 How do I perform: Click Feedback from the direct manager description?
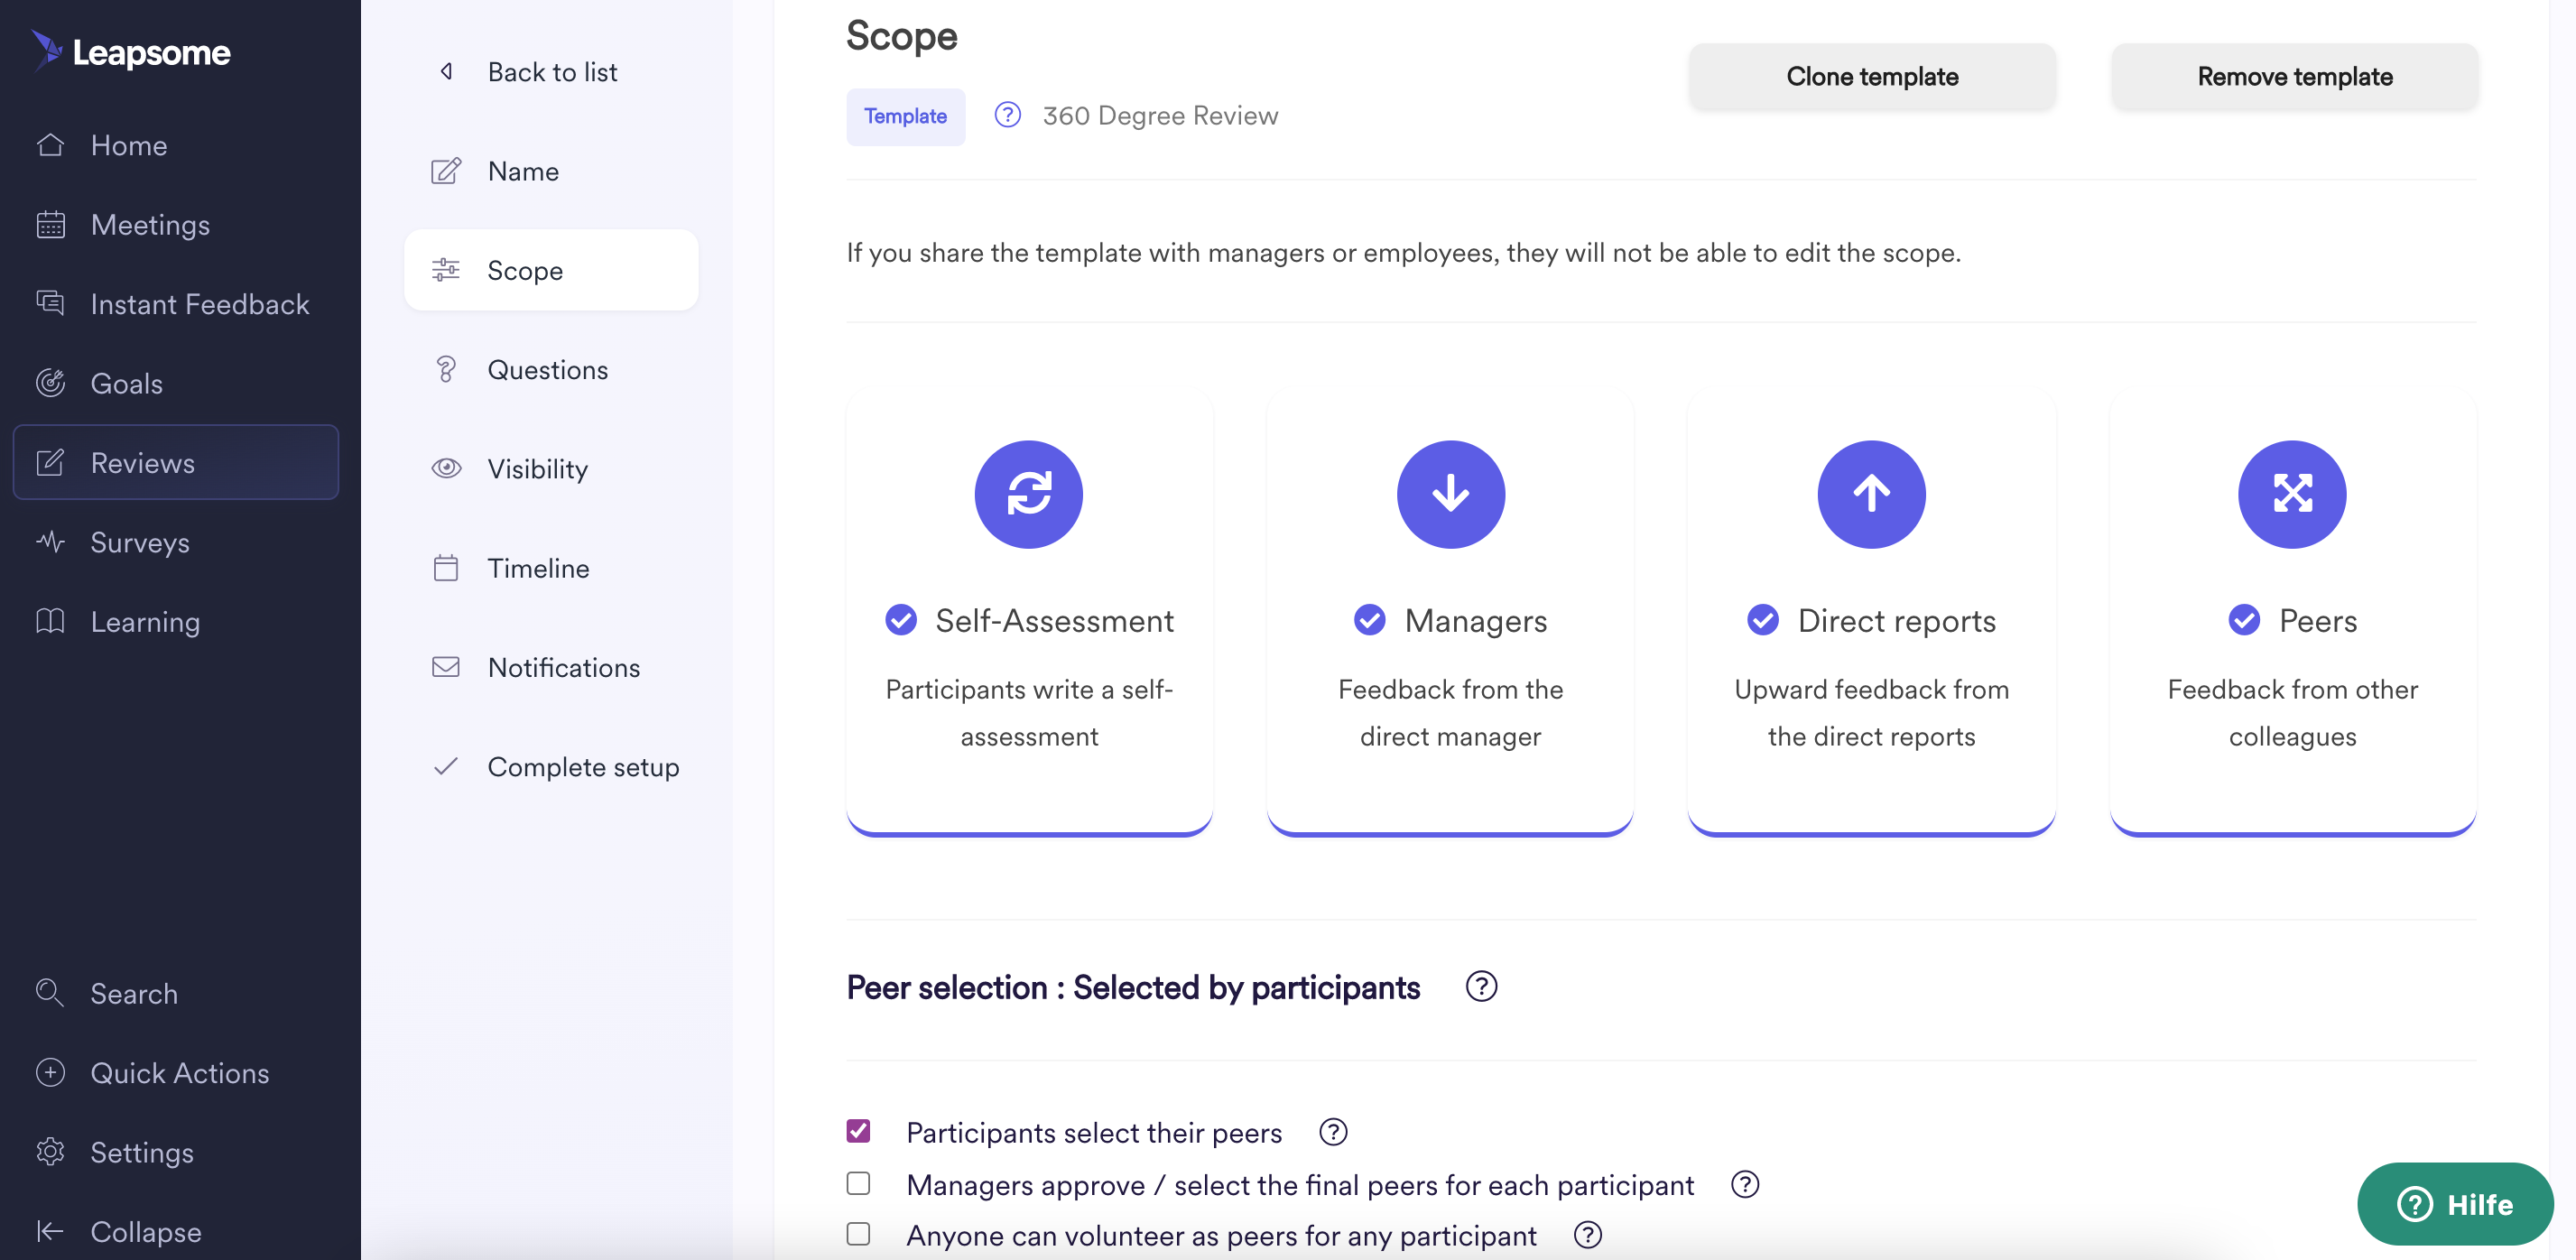tap(1450, 712)
